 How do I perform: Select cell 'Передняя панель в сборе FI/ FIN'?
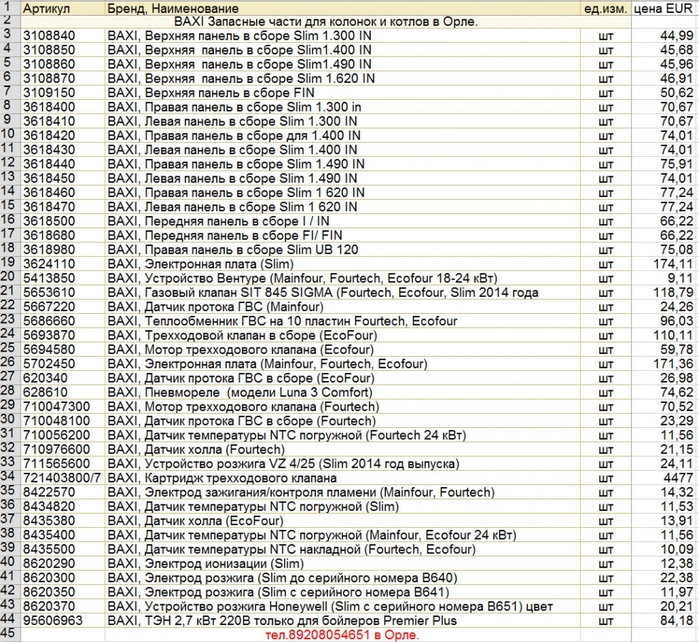[343, 235]
